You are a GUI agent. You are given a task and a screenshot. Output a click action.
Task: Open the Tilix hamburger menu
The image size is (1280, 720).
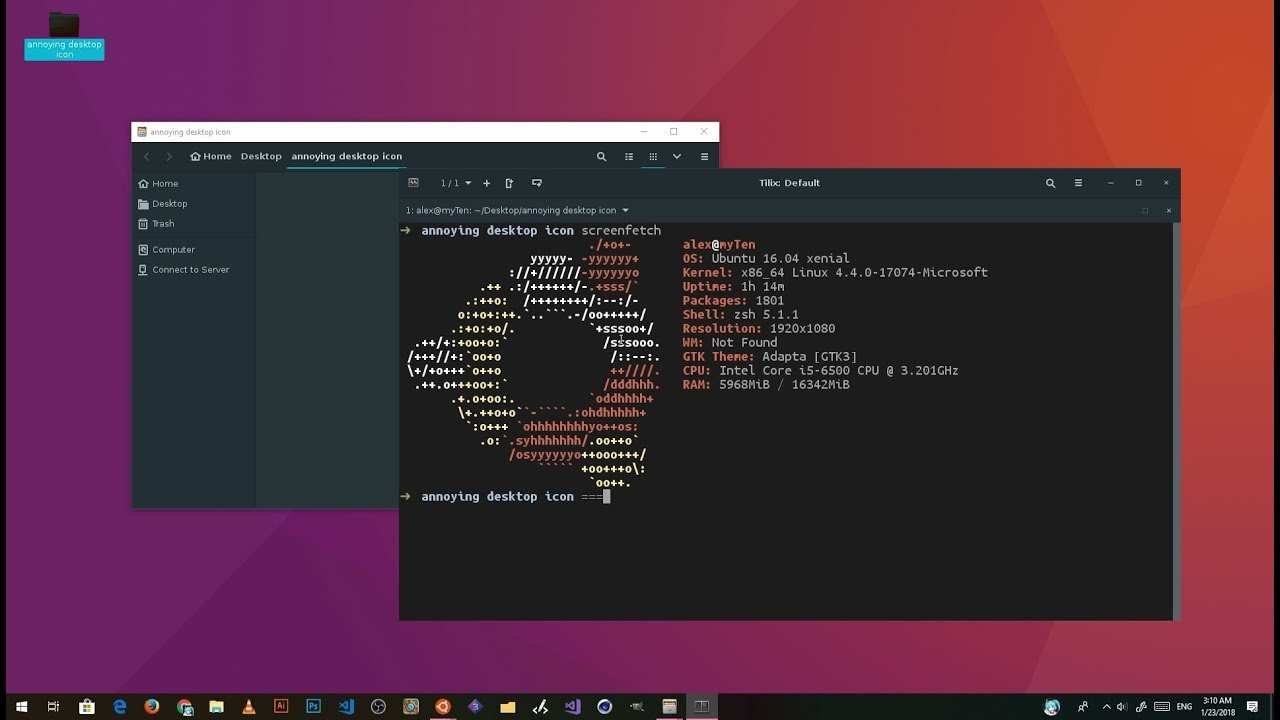pos(1078,183)
